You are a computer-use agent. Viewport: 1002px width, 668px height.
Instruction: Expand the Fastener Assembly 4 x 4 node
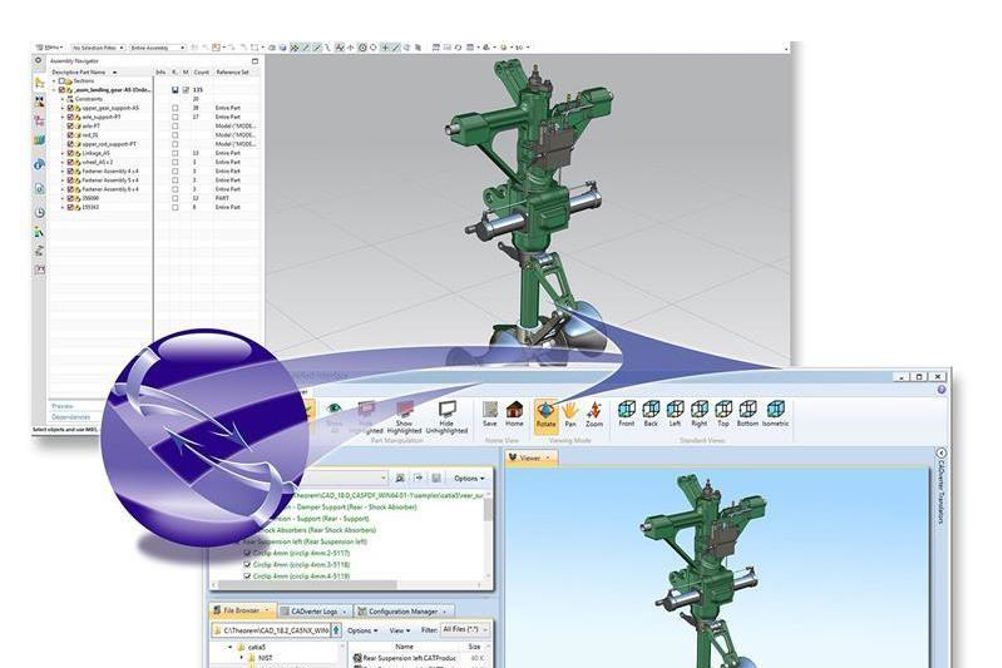(x=63, y=171)
